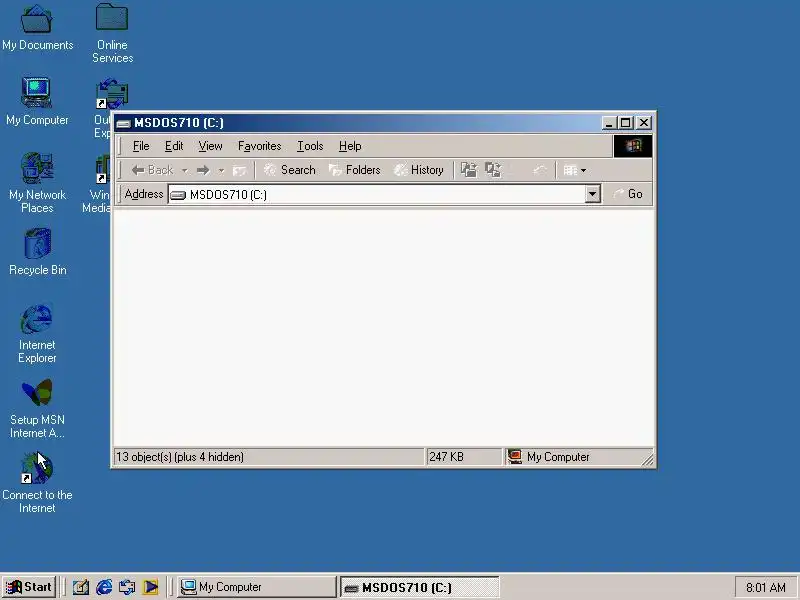Open the Help menu
This screenshot has width=800, height=600.
(x=350, y=146)
